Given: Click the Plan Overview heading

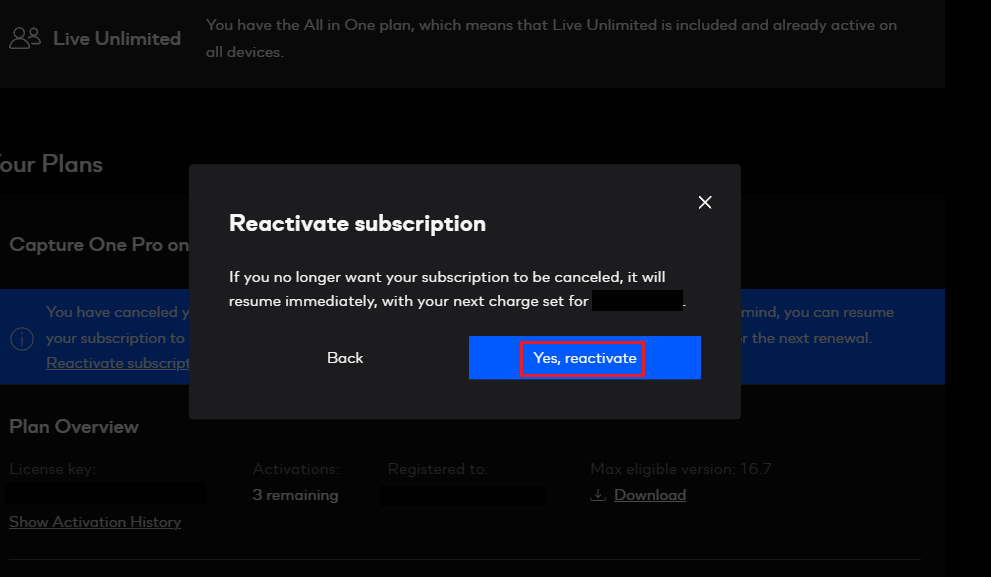Looking at the screenshot, I should coord(74,427).
